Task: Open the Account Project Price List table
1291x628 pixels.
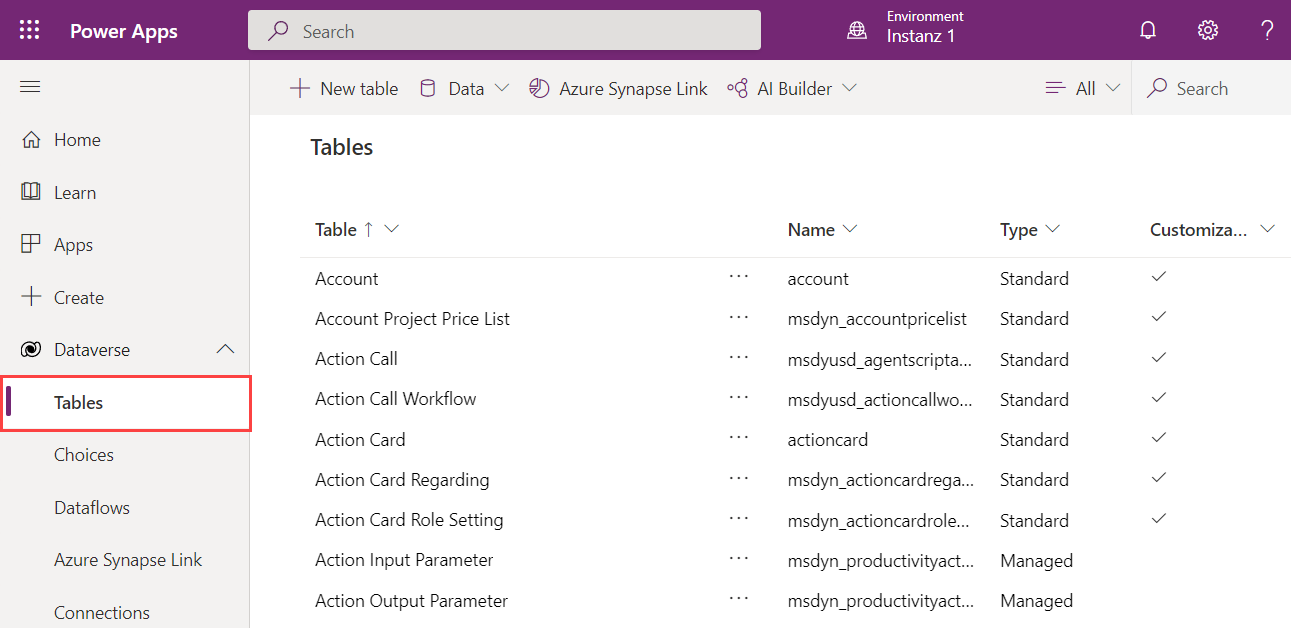Action: (x=412, y=318)
